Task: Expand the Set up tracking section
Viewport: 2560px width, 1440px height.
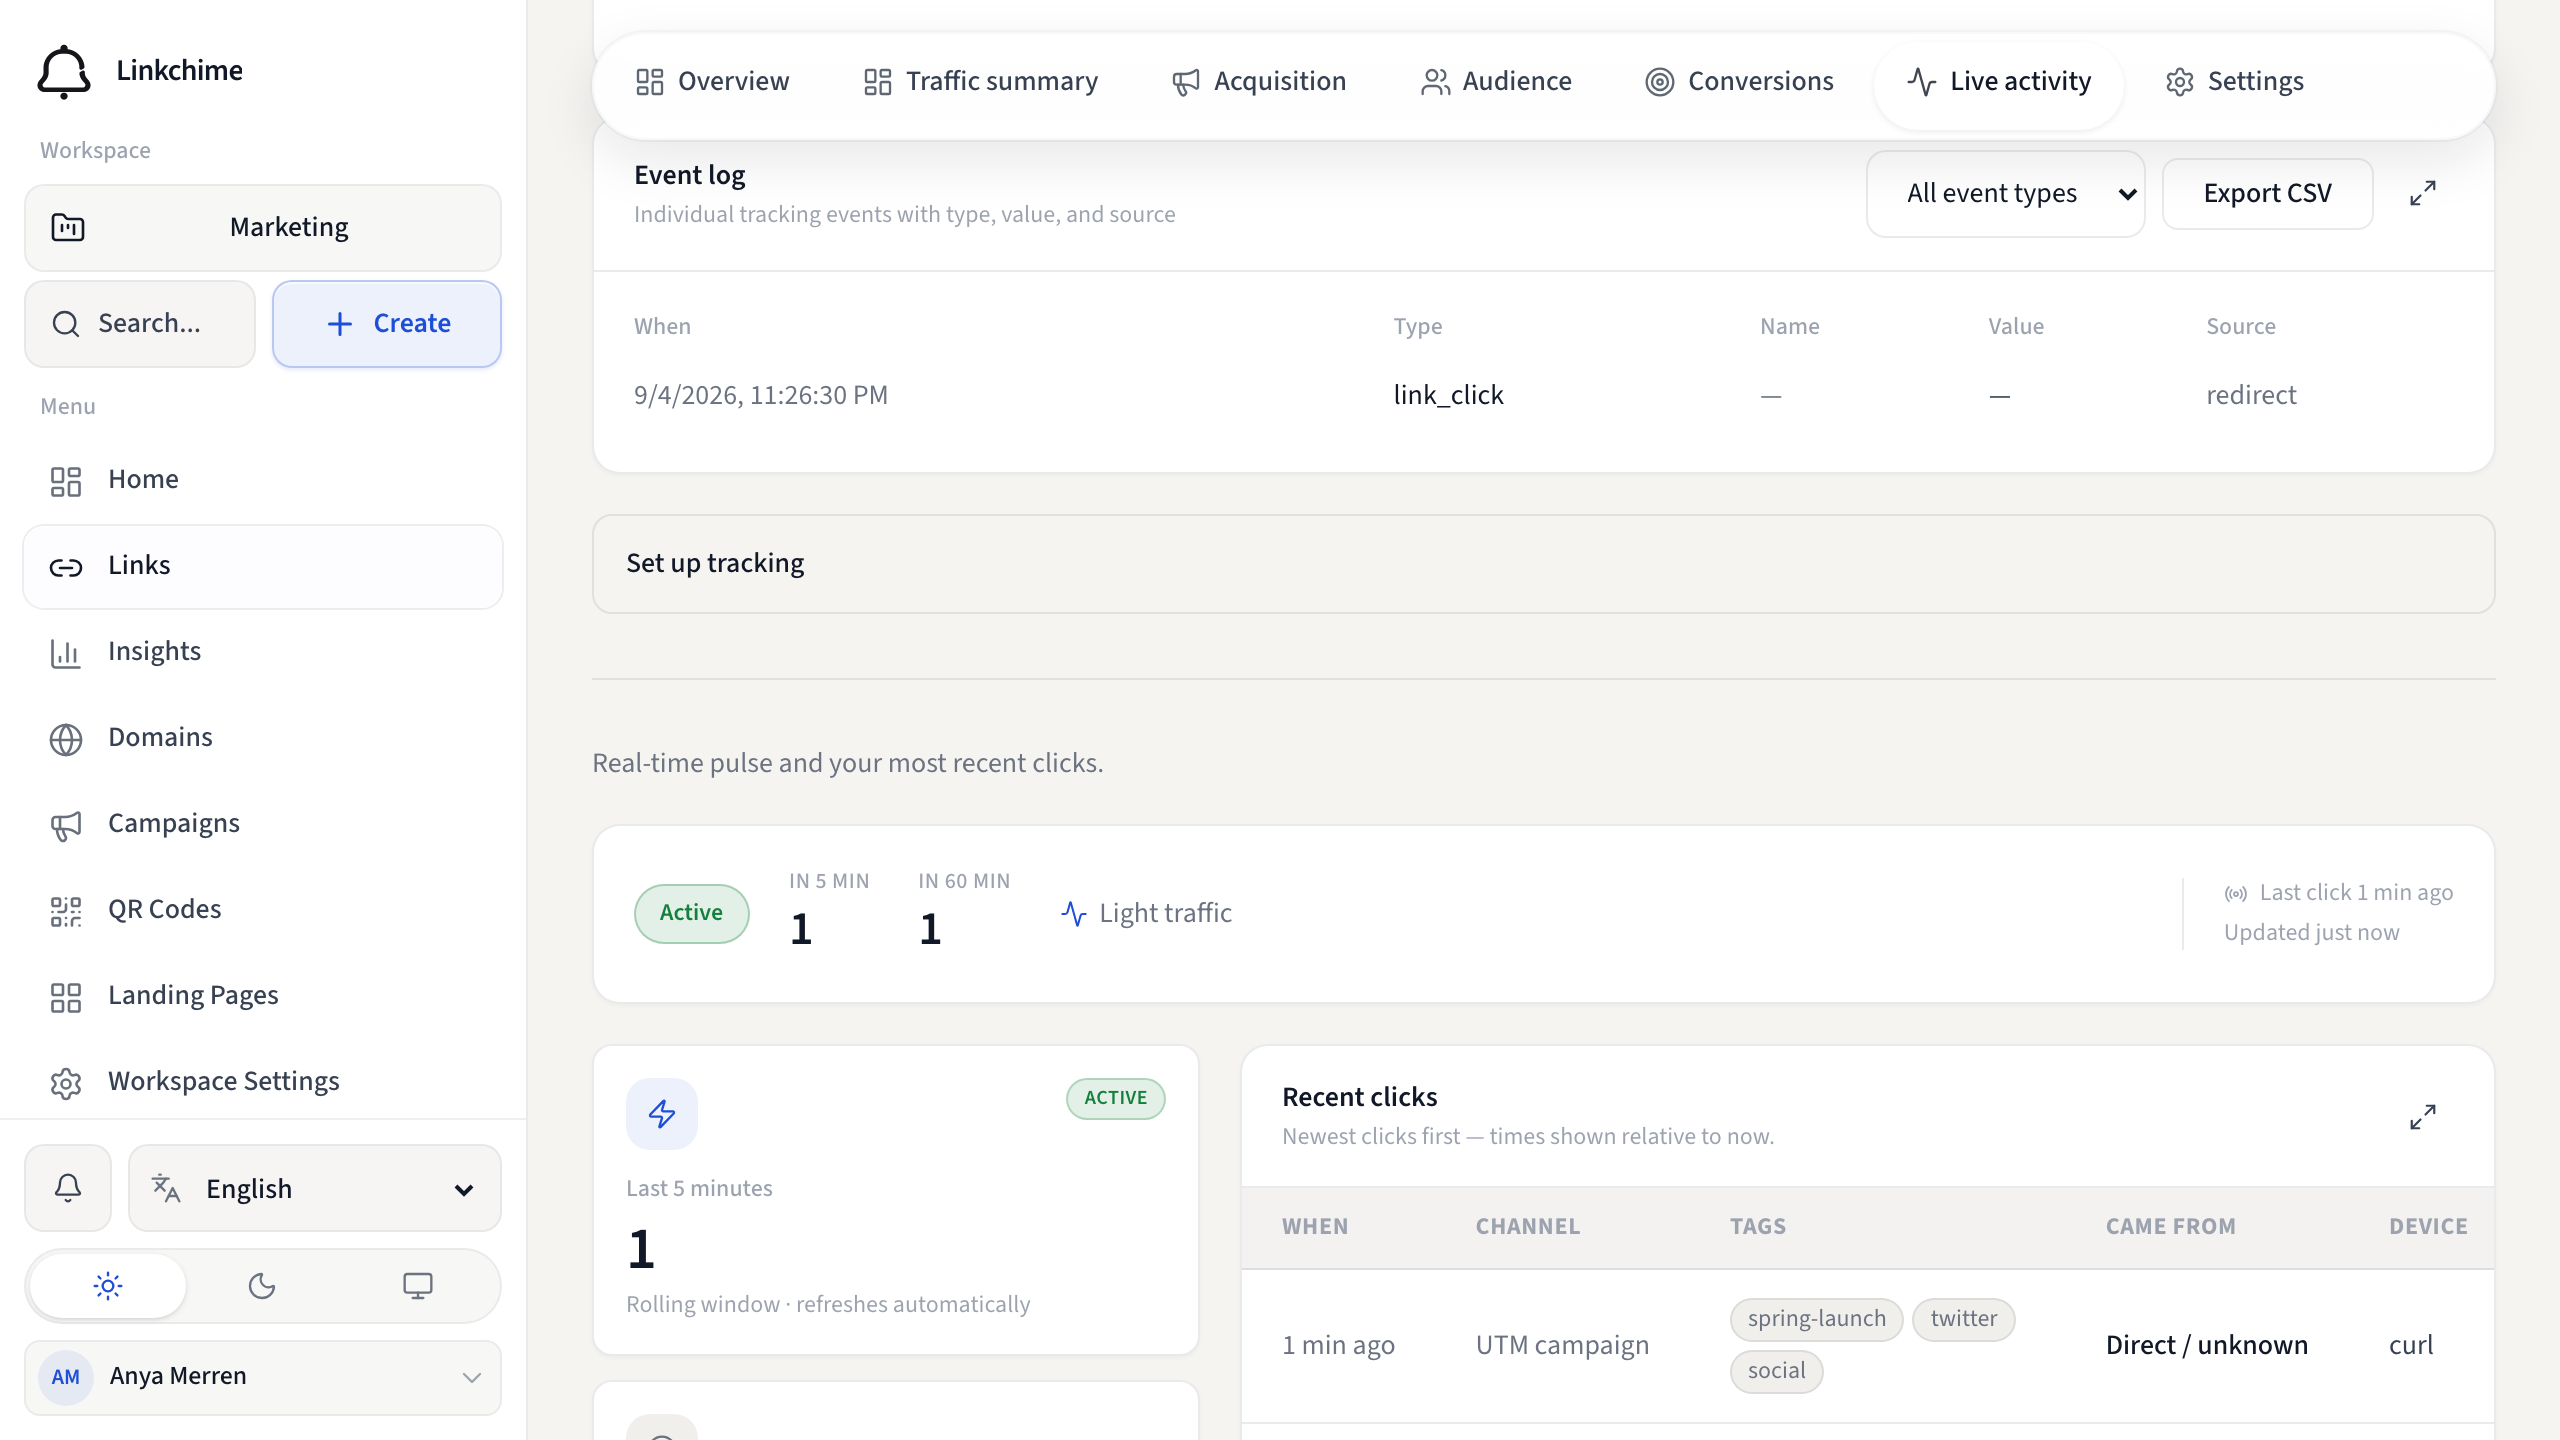Action: tap(1543, 564)
